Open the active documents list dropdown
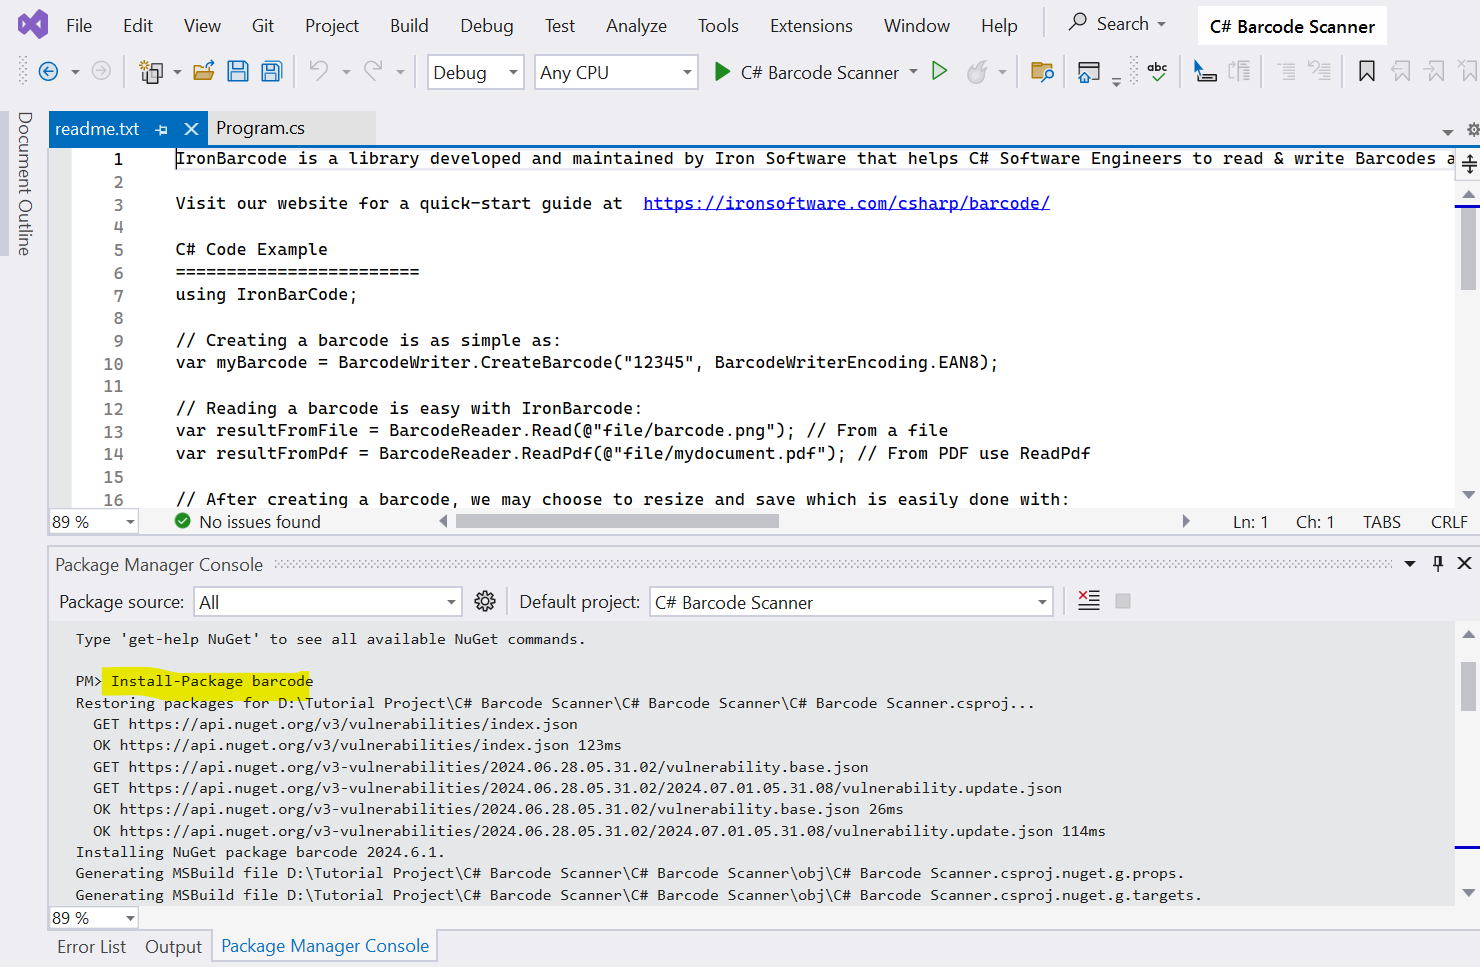This screenshot has height=967, width=1480. click(x=1447, y=132)
